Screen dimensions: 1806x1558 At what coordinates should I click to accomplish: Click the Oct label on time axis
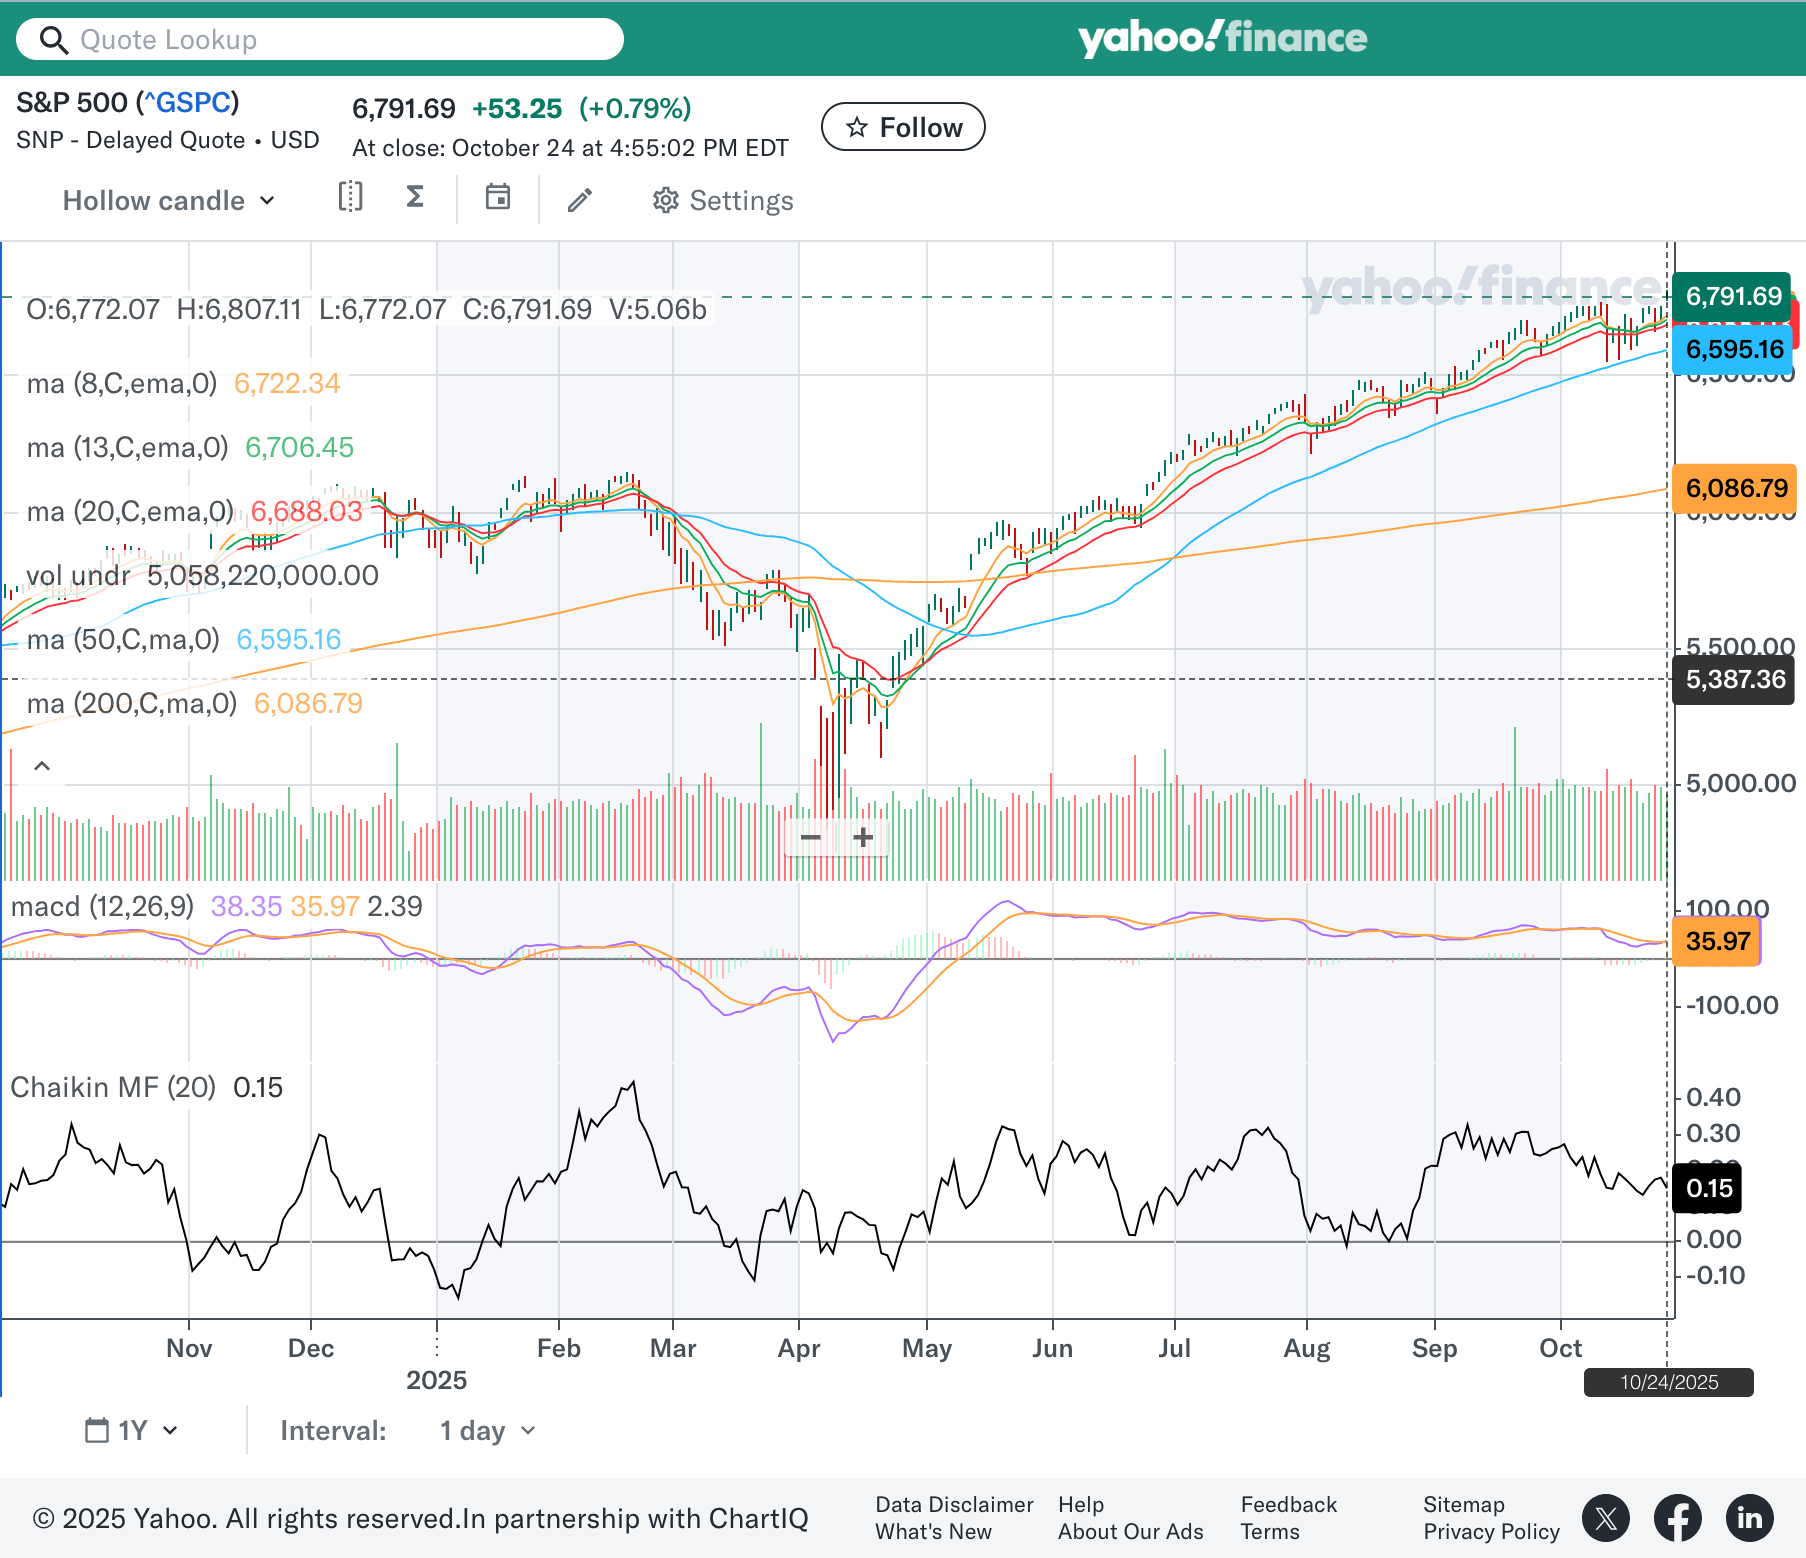coord(1560,1348)
